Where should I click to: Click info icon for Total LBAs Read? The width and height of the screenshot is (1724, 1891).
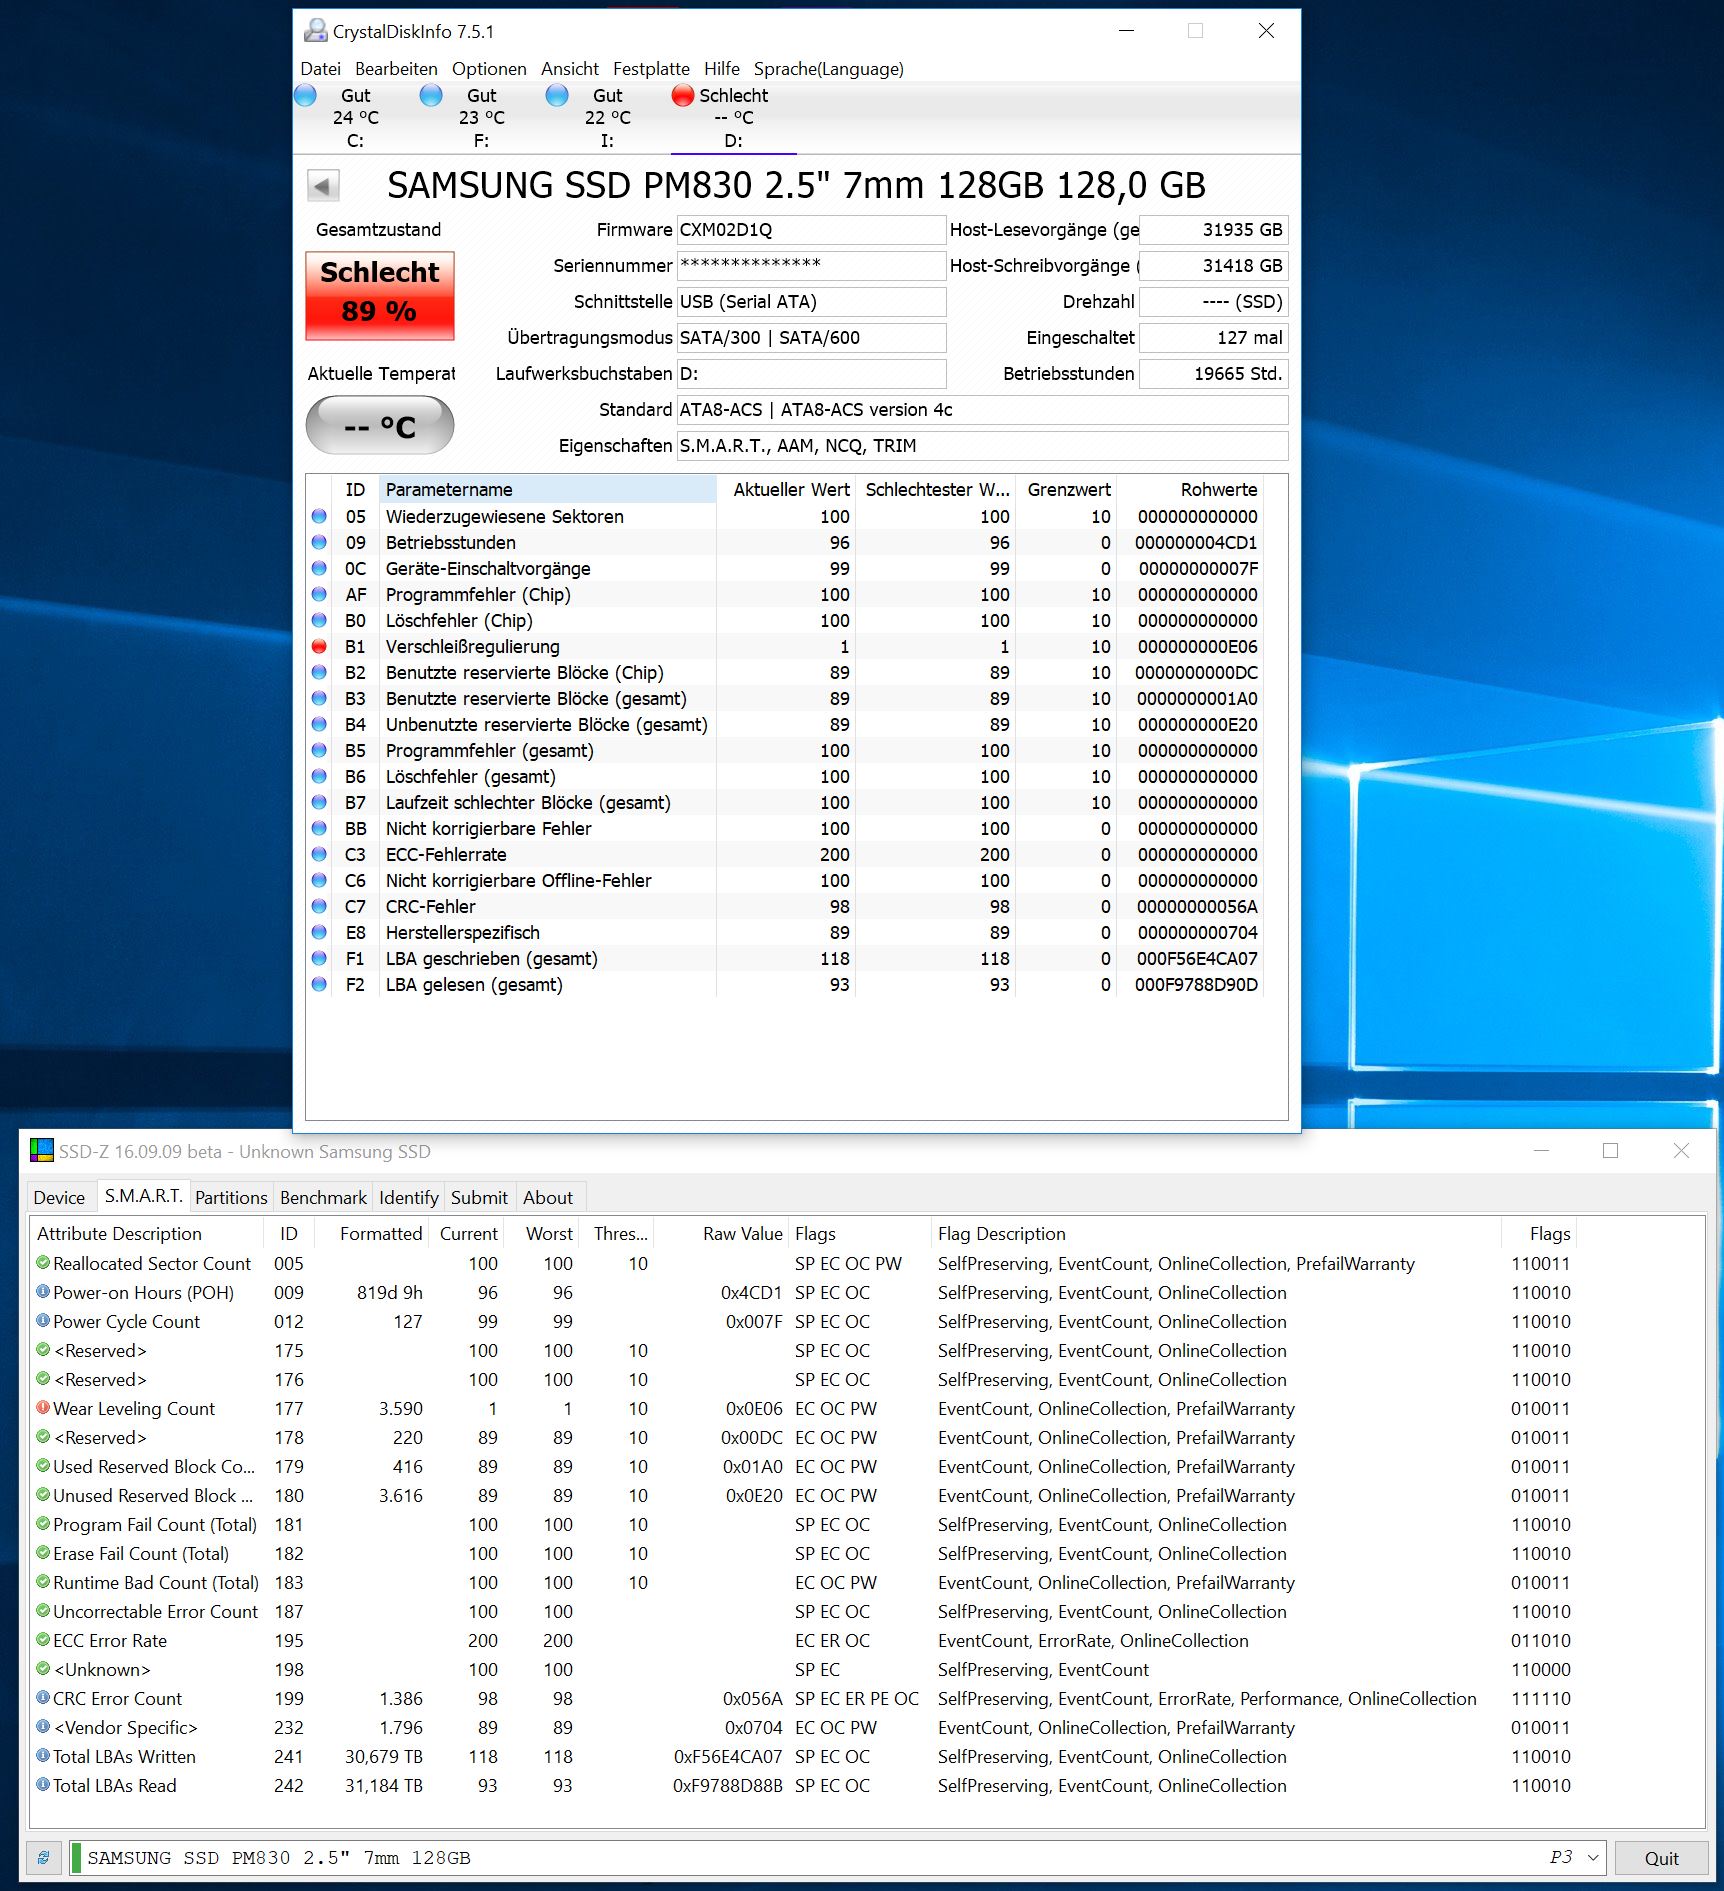[x=43, y=1785]
